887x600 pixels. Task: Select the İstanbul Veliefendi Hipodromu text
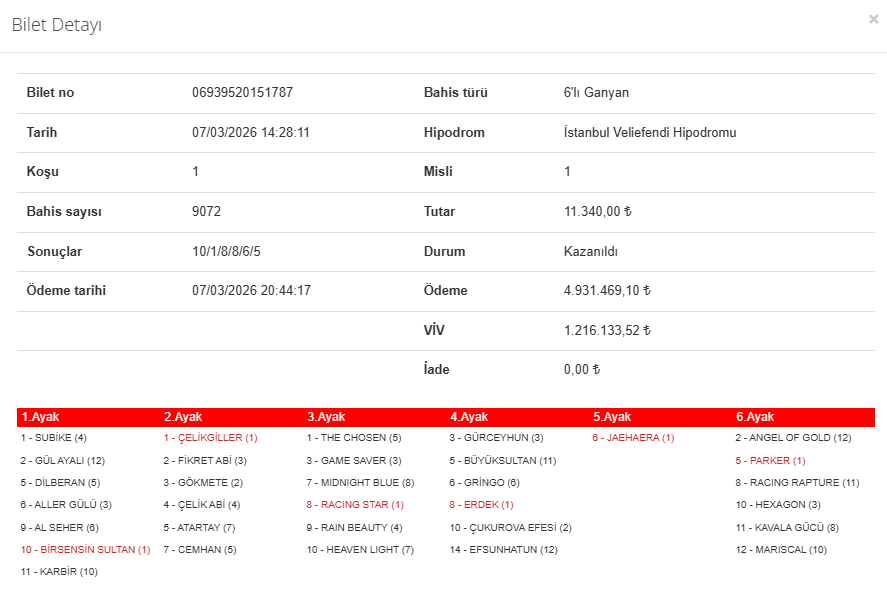(650, 133)
